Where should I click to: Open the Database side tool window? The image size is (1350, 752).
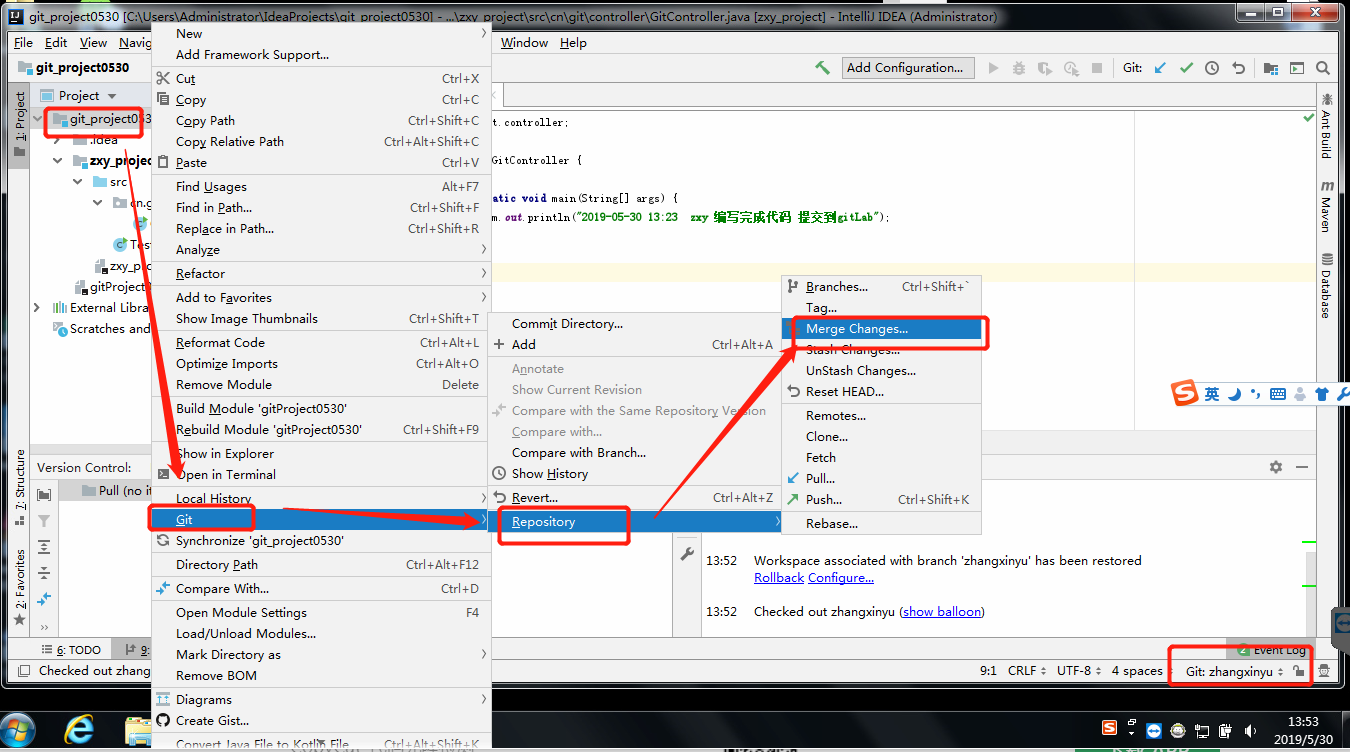[1327, 284]
